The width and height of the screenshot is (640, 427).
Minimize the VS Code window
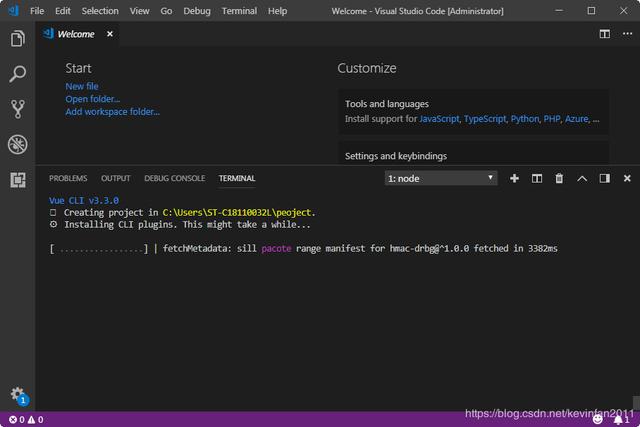pos(559,11)
